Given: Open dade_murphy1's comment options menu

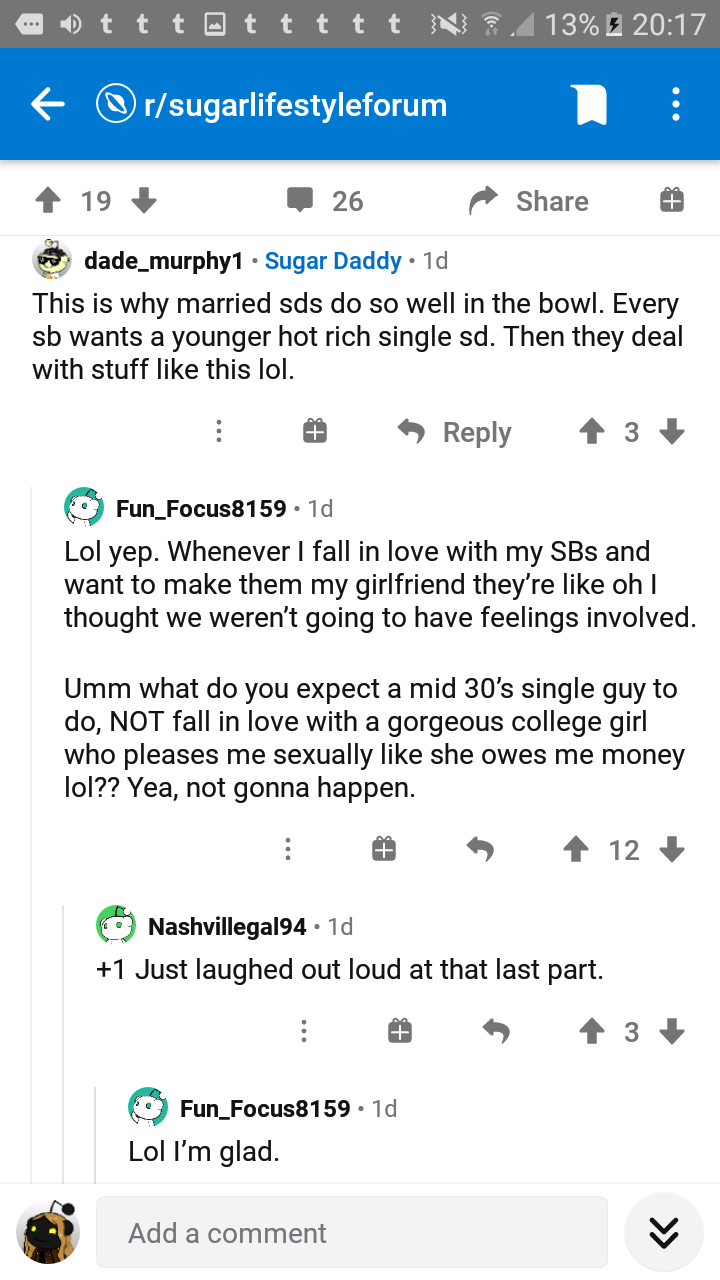Looking at the screenshot, I should point(218,431).
